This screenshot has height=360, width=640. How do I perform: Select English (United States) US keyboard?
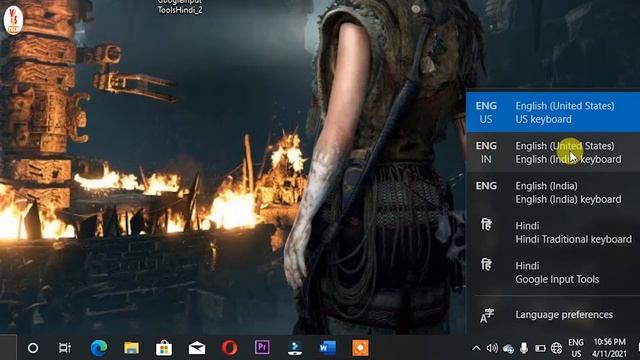pyautogui.click(x=553, y=112)
